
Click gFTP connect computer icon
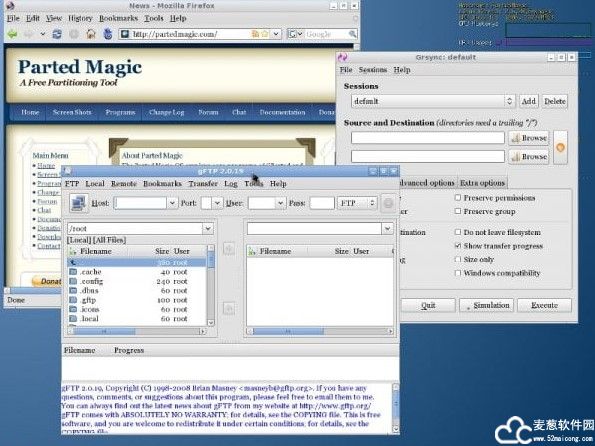click(79, 203)
